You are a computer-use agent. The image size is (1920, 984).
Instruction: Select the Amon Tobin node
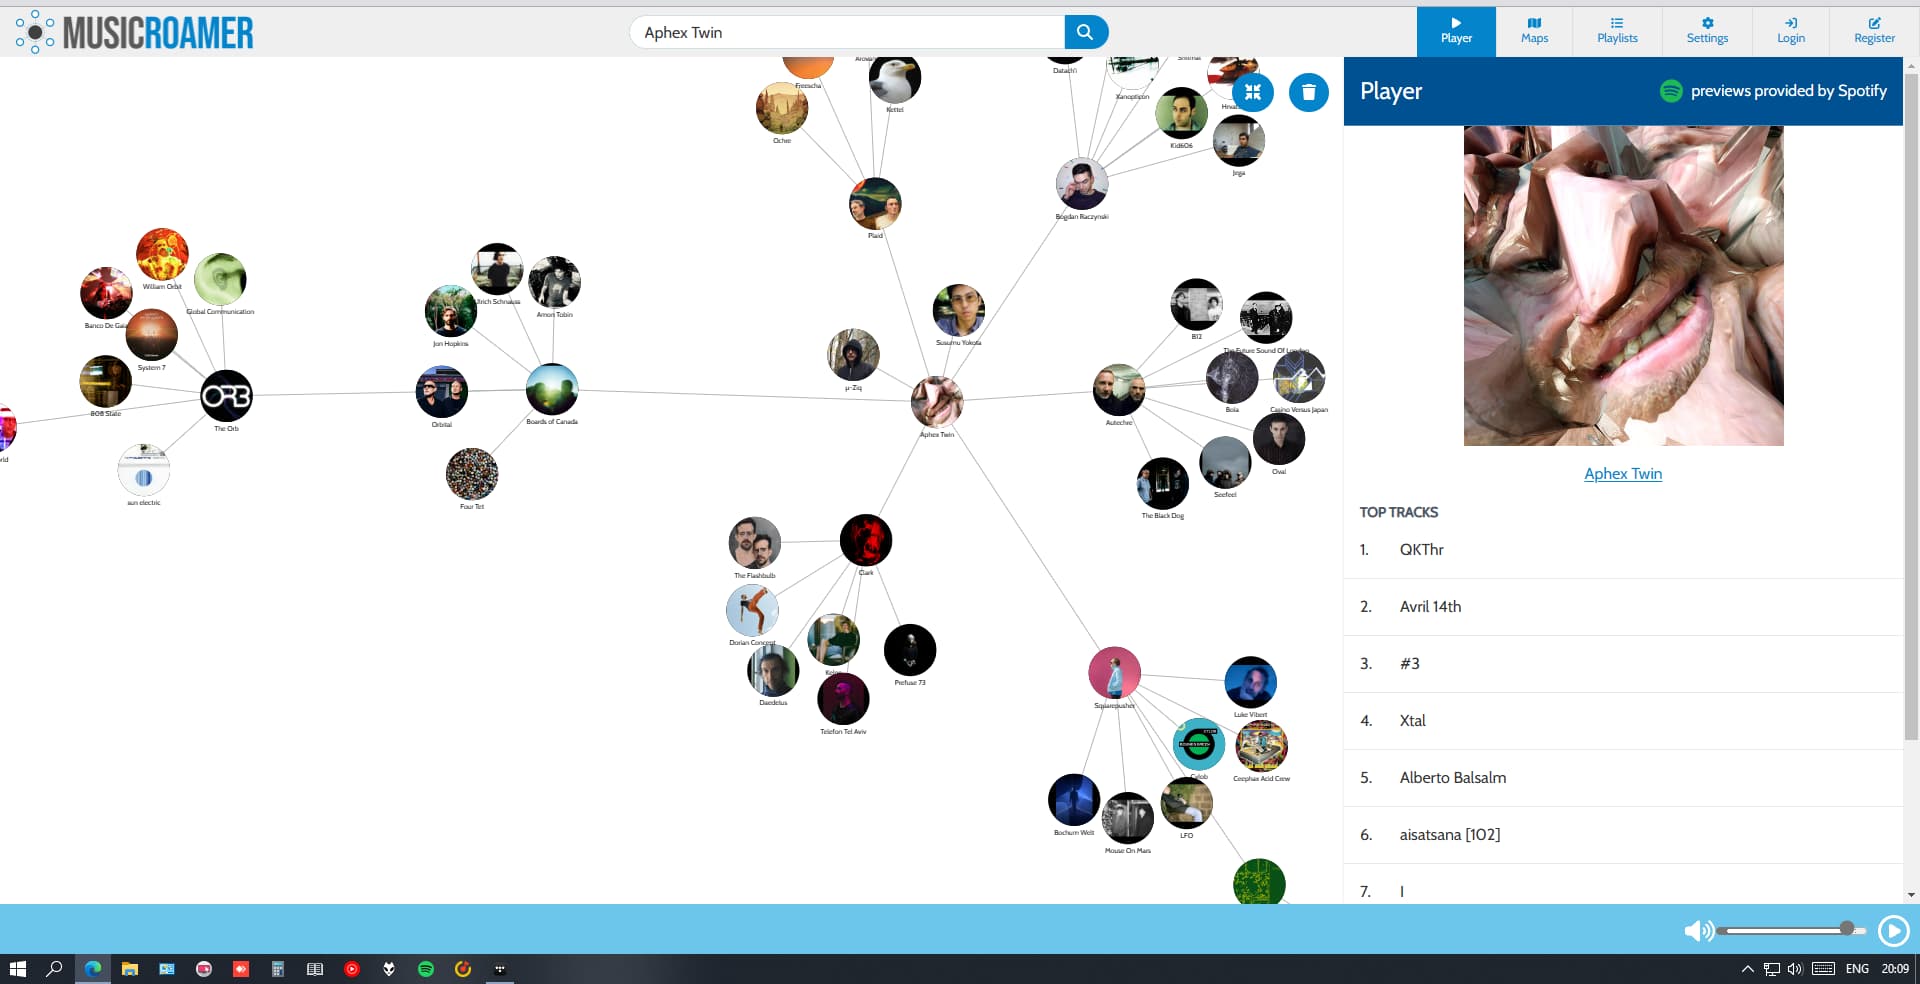coord(554,282)
